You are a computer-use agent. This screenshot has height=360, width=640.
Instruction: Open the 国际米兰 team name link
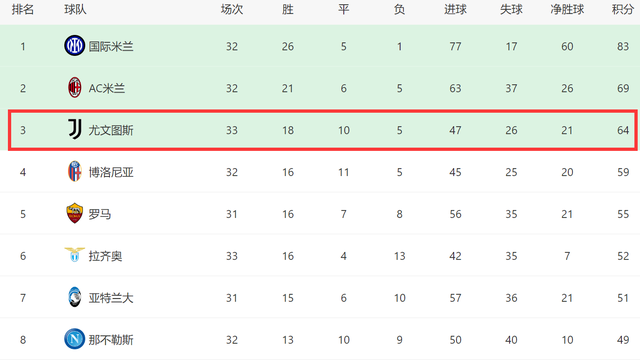[111, 47]
